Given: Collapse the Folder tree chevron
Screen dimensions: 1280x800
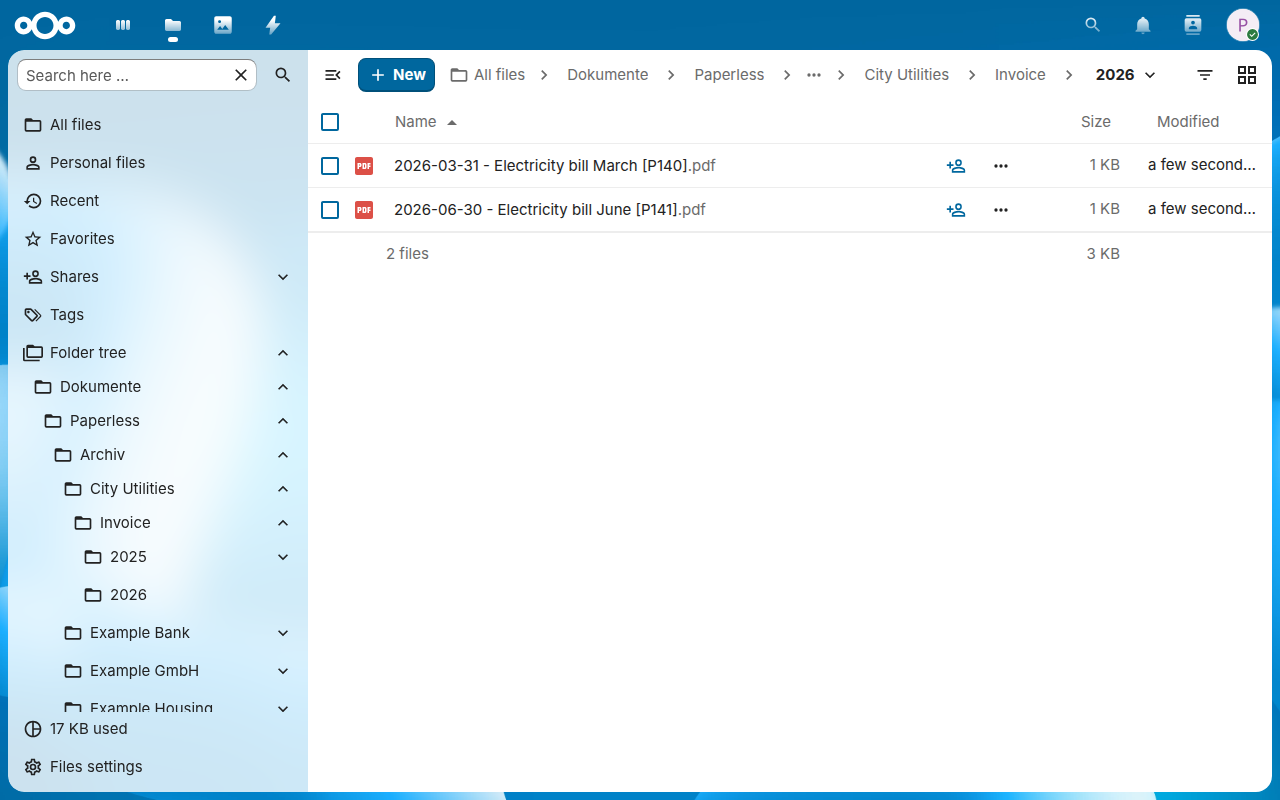Looking at the screenshot, I should [283, 353].
